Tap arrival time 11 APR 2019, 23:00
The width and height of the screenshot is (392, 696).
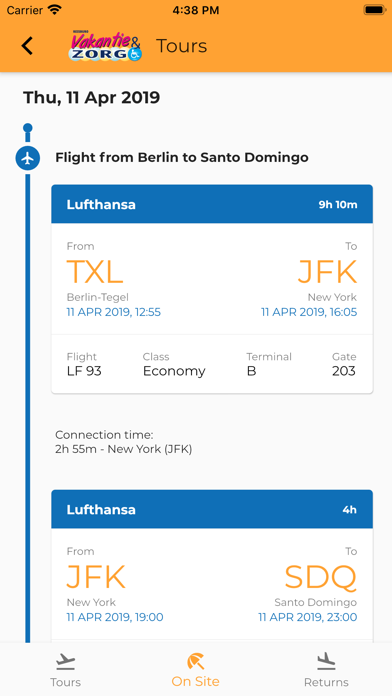308,617
